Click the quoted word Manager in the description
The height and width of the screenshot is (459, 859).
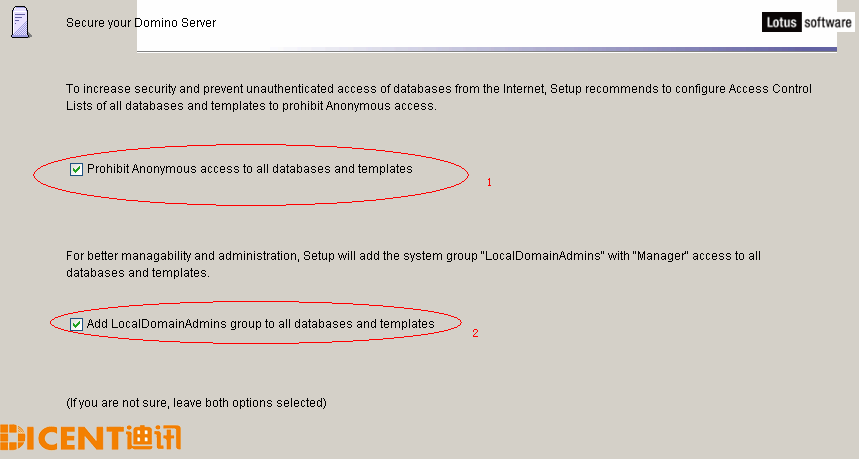661,256
